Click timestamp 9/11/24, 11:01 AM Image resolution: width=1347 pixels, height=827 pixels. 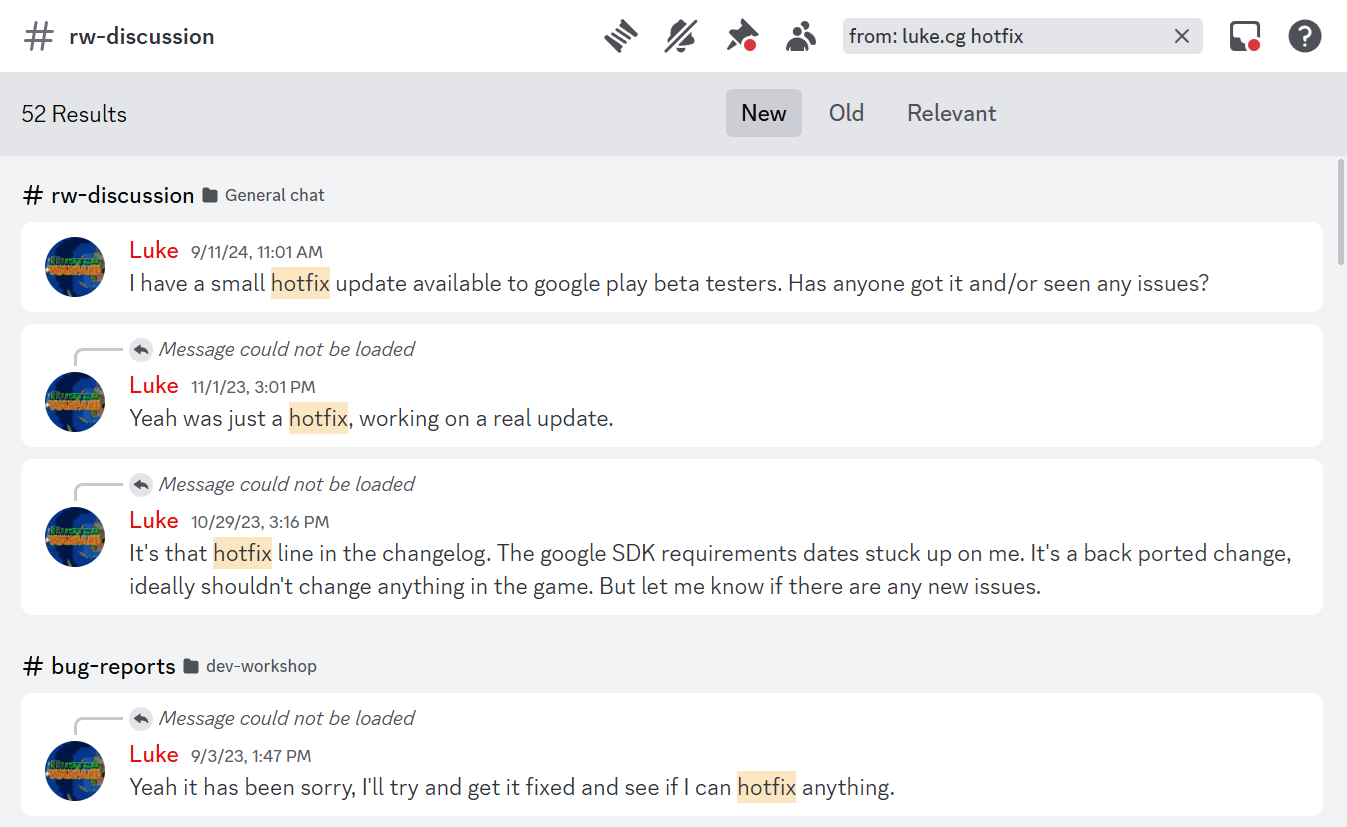click(x=257, y=252)
